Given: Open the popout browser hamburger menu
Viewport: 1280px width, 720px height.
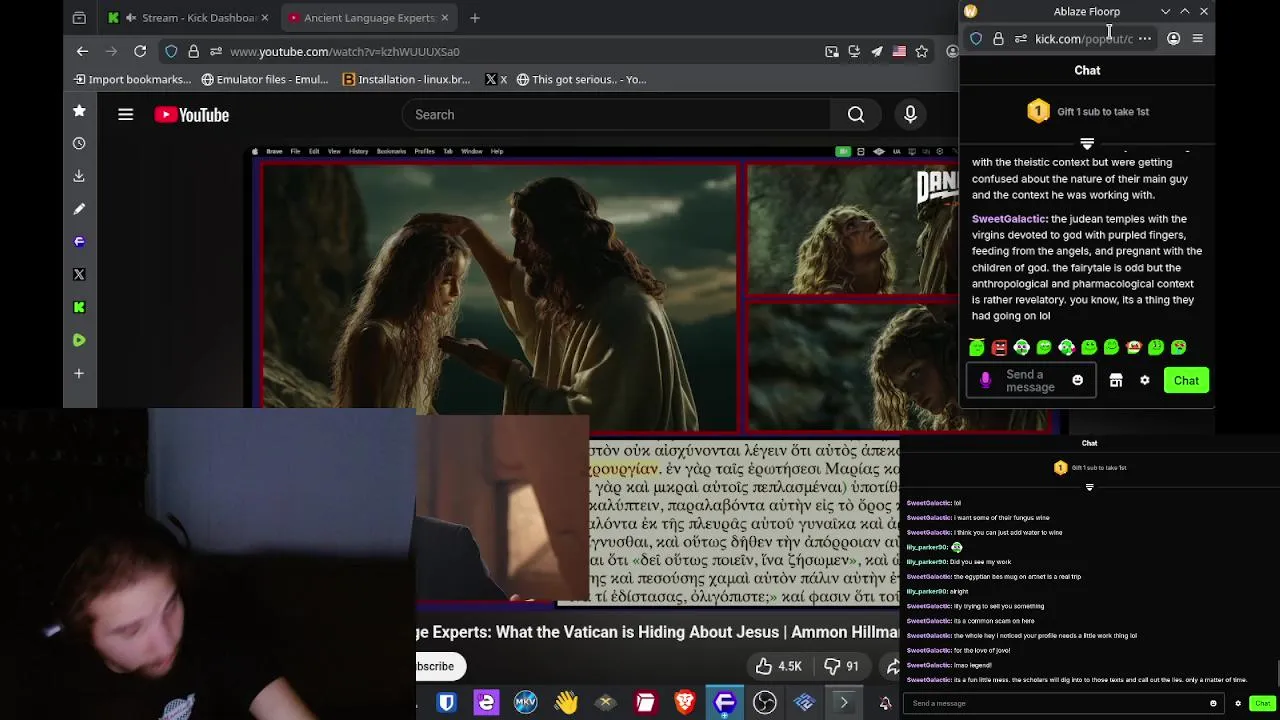Looking at the screenshot, I should coord(1198,39).
